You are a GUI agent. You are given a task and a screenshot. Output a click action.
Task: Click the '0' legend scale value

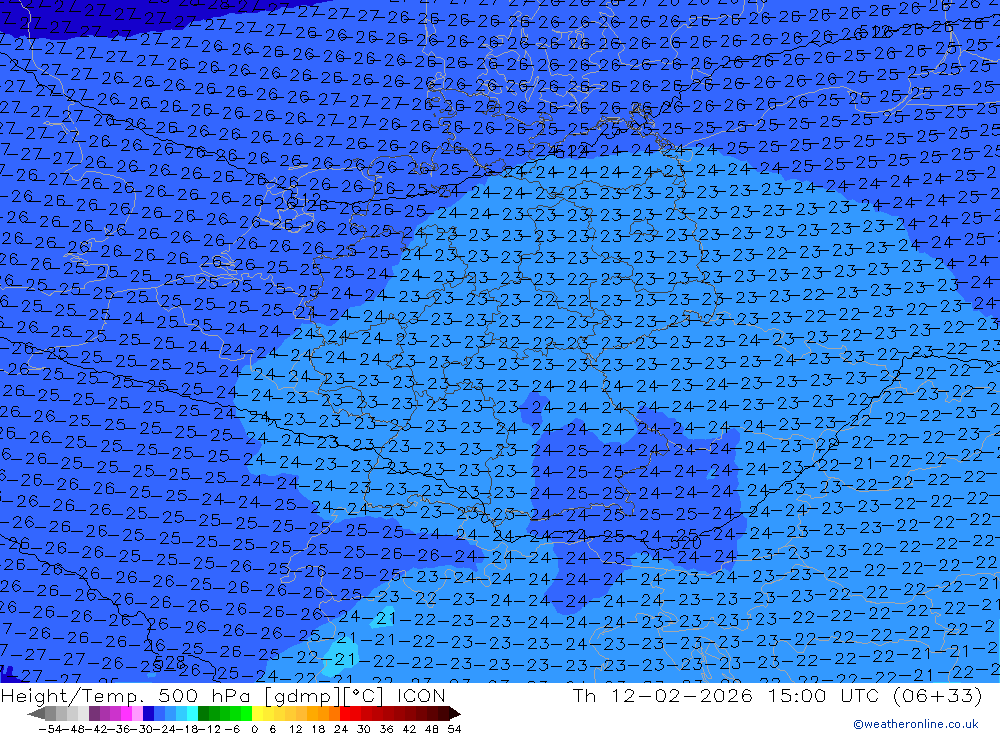pos(254,729)
